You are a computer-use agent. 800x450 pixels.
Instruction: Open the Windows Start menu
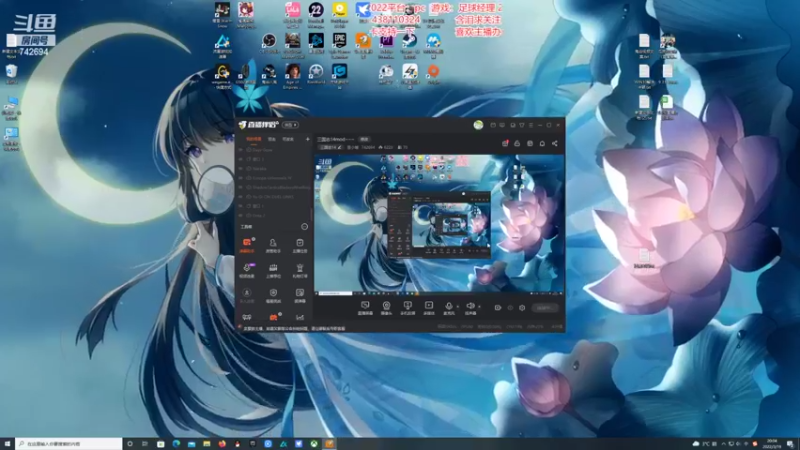pyautogui.click(x=7, y=444)
